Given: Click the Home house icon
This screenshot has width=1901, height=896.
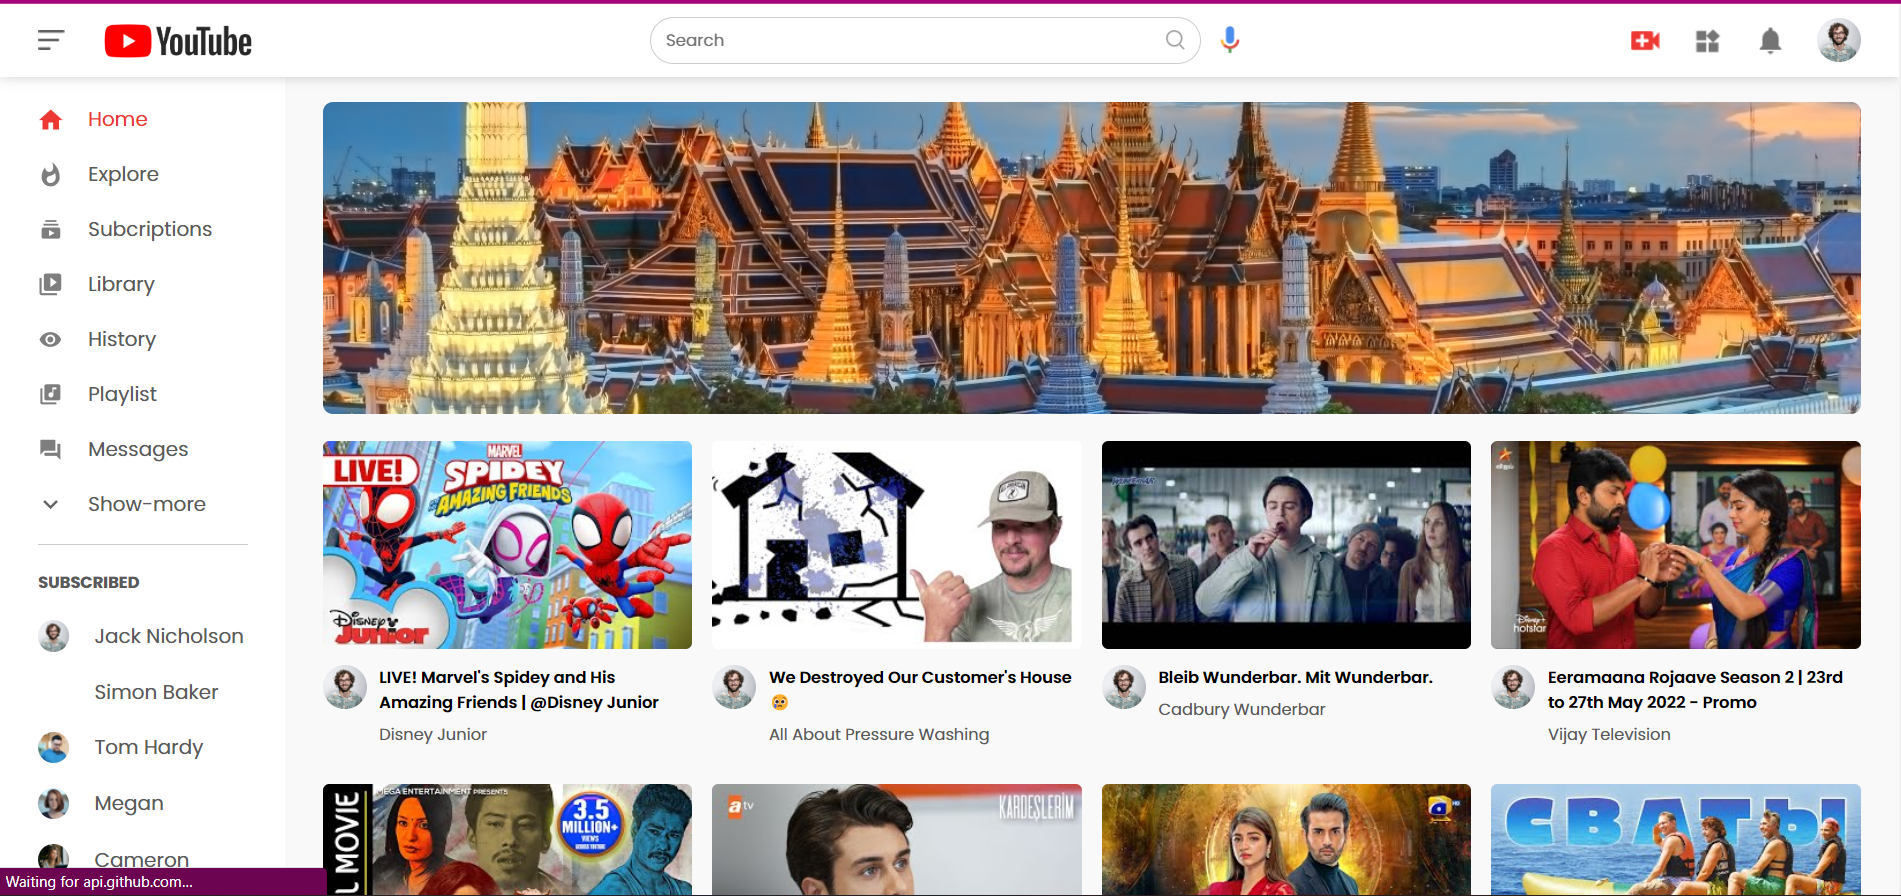Looking at the screenshot, I should coord(51,120).
